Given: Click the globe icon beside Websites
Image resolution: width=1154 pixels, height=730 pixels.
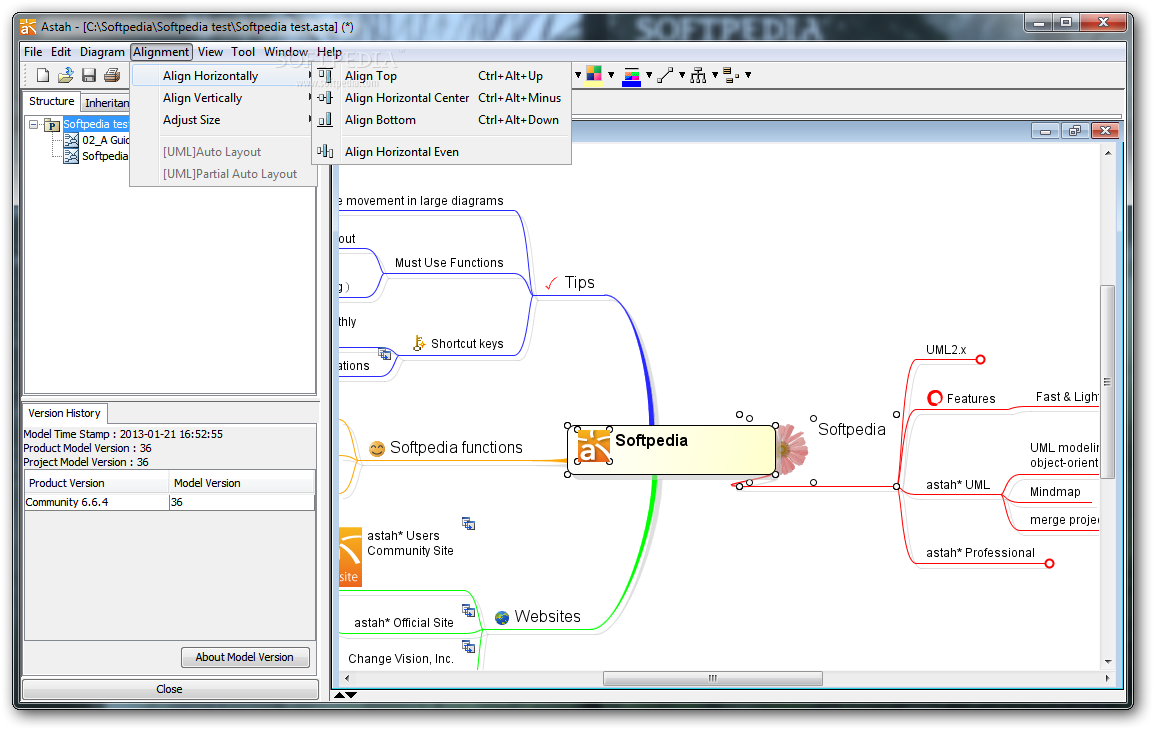Looking at the screenshot, I should [x=502, y=617].
